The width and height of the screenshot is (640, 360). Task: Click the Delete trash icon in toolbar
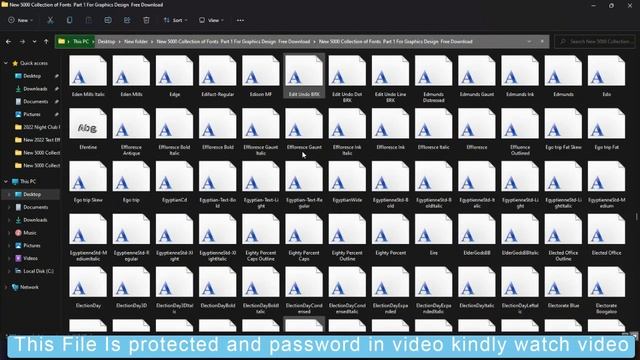146,20
